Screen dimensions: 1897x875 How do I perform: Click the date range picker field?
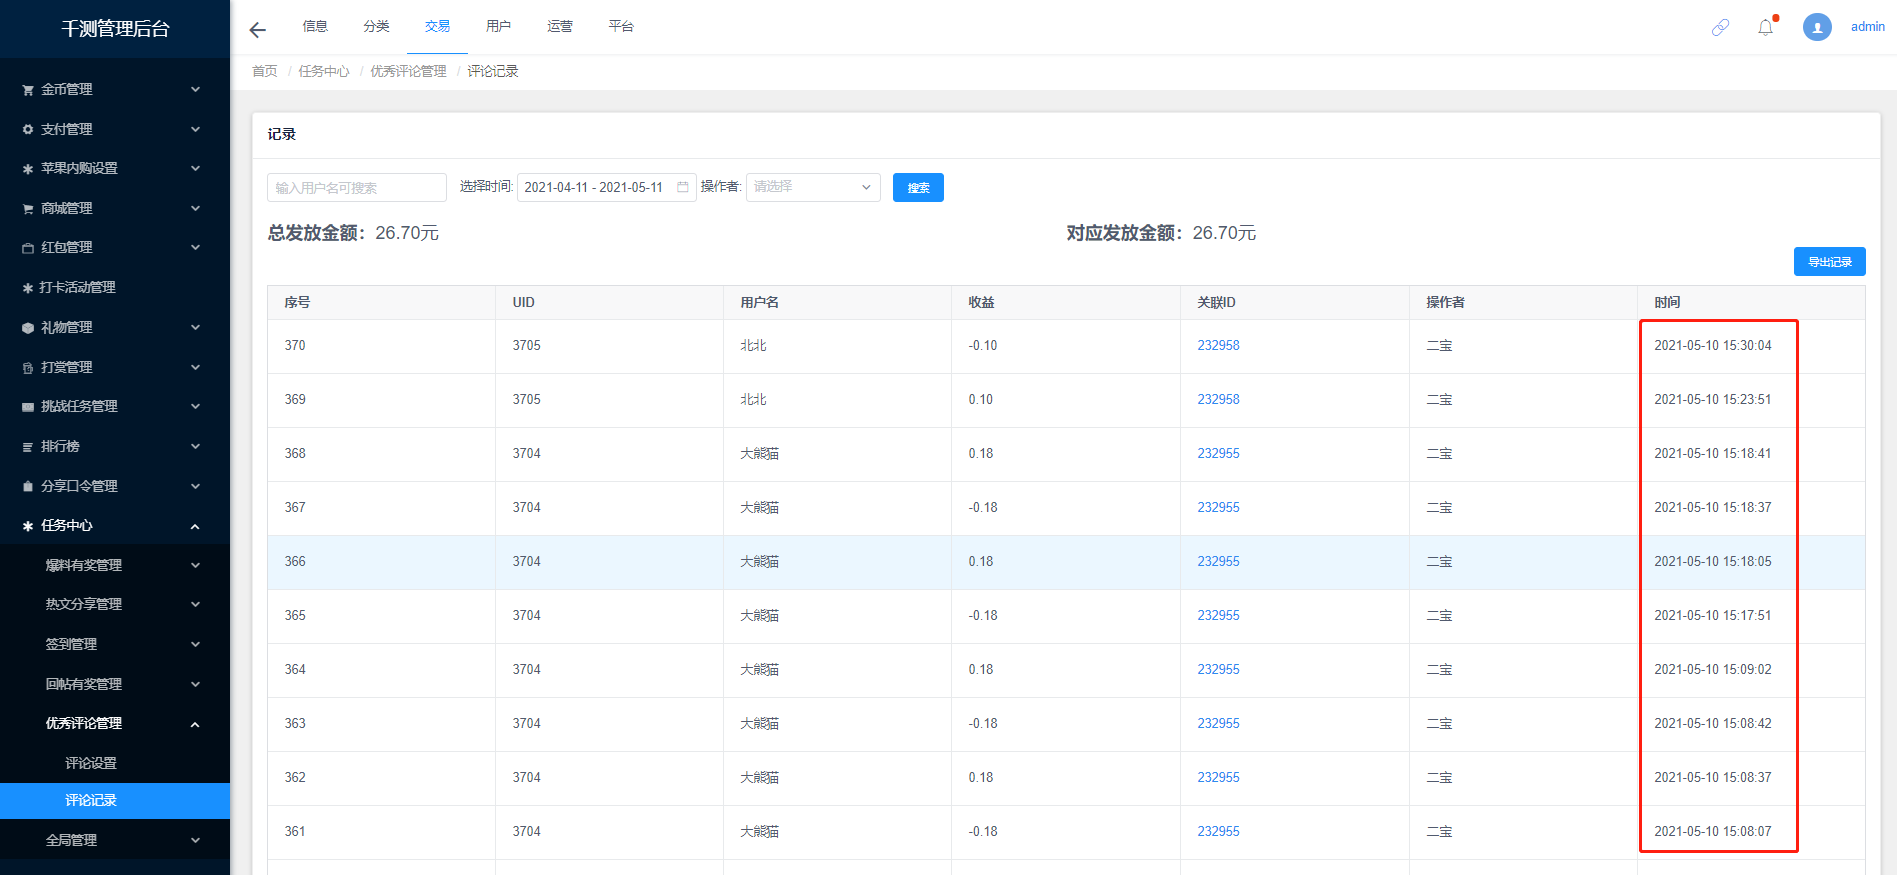tap(606, 187)
